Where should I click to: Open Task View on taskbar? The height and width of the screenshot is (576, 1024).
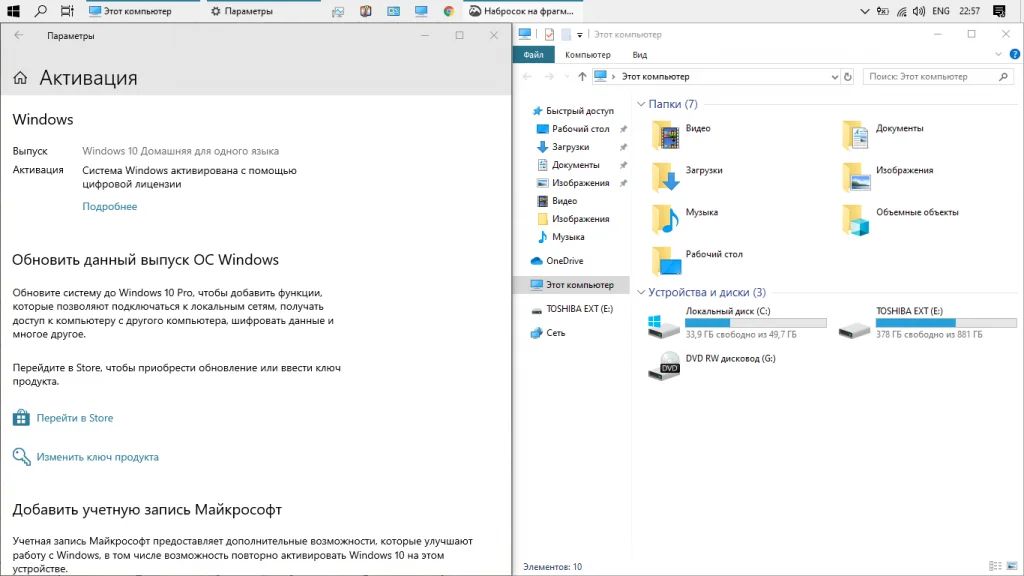(x=67, y=11)
